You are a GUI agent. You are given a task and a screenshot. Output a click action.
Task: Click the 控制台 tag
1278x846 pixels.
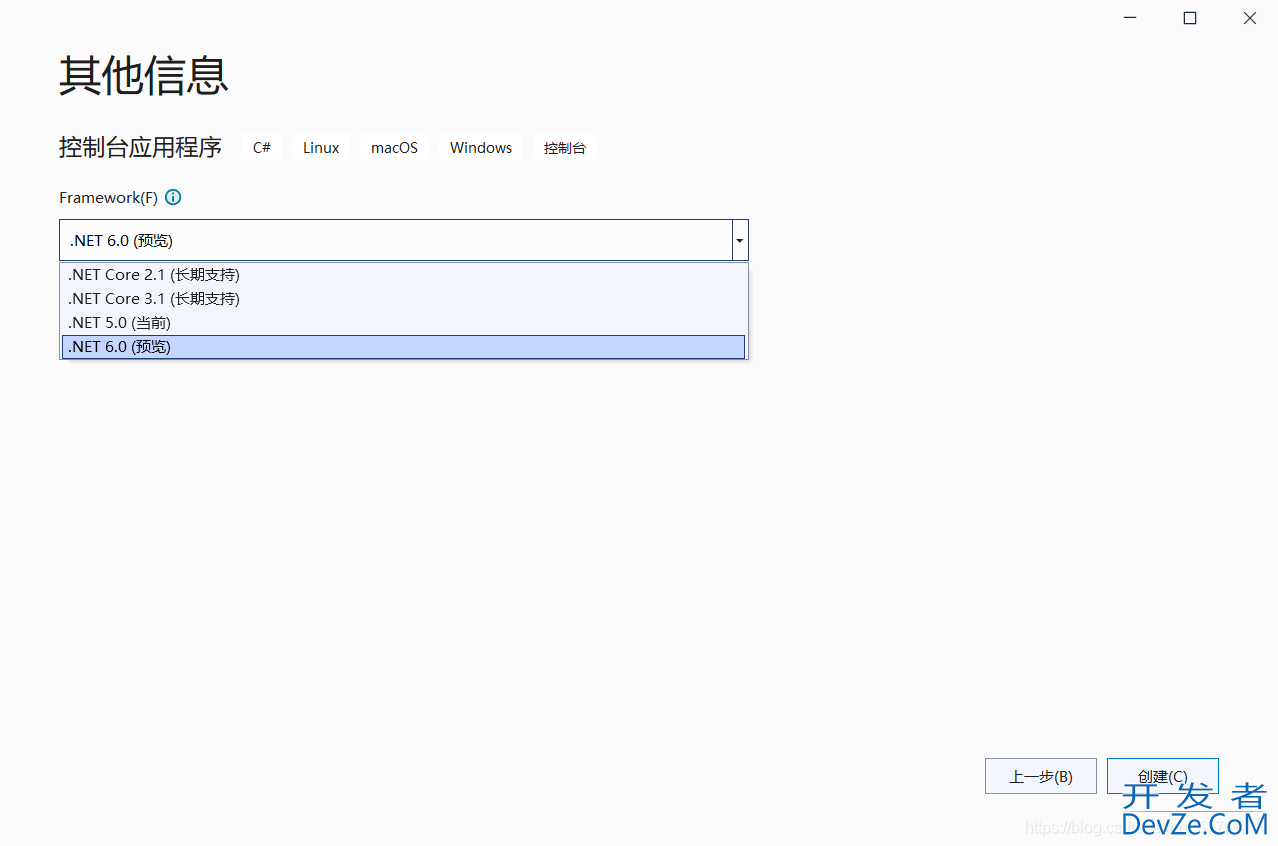(x=565, y=148)
